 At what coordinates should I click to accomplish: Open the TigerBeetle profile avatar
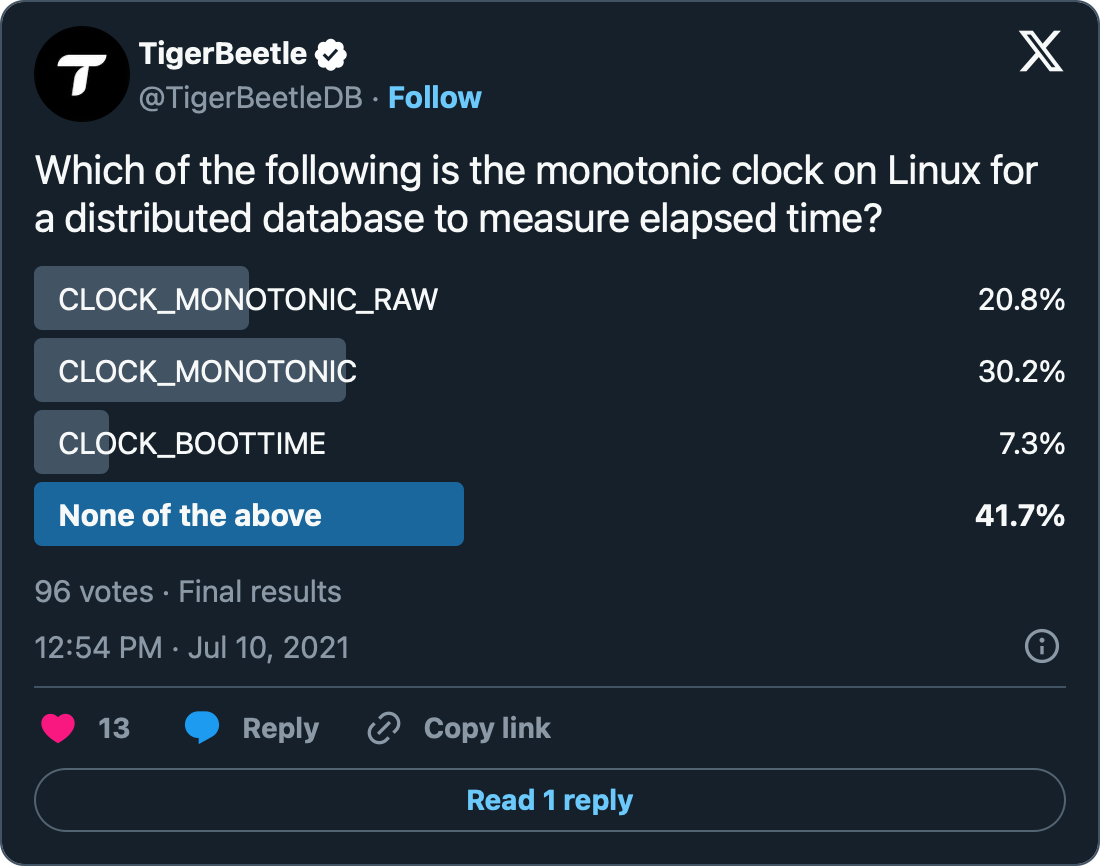[82, 75]
